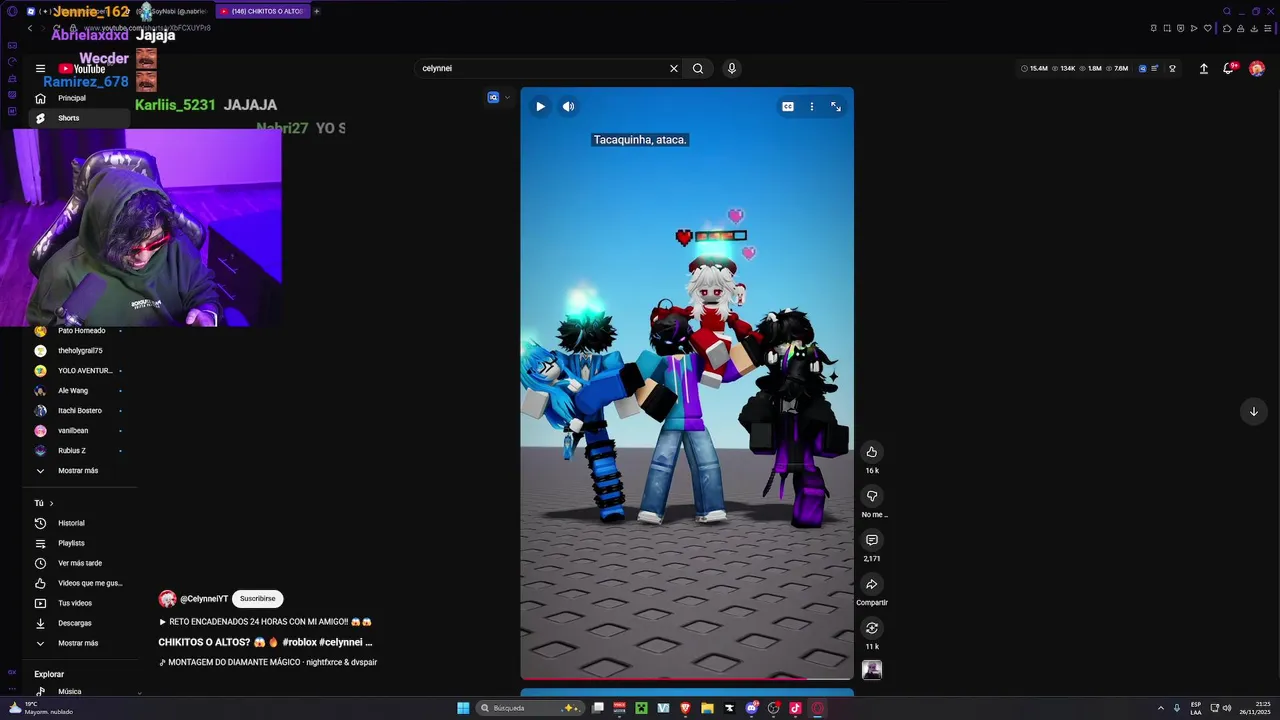Open notifications bell with 9+ badge

tap(1229, 68)
